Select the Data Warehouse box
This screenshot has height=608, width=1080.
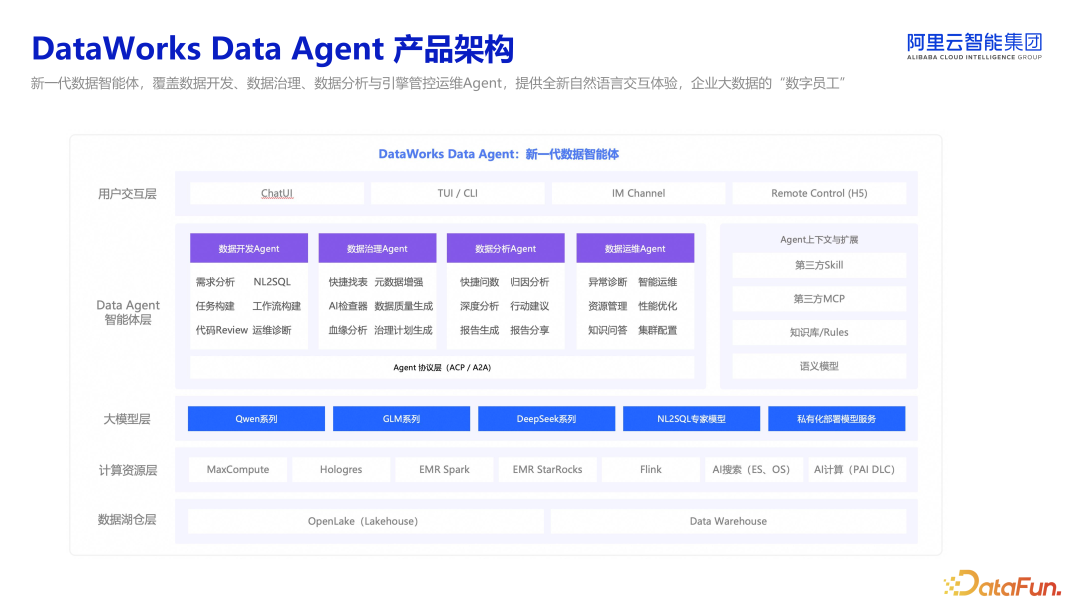point(728,521)
